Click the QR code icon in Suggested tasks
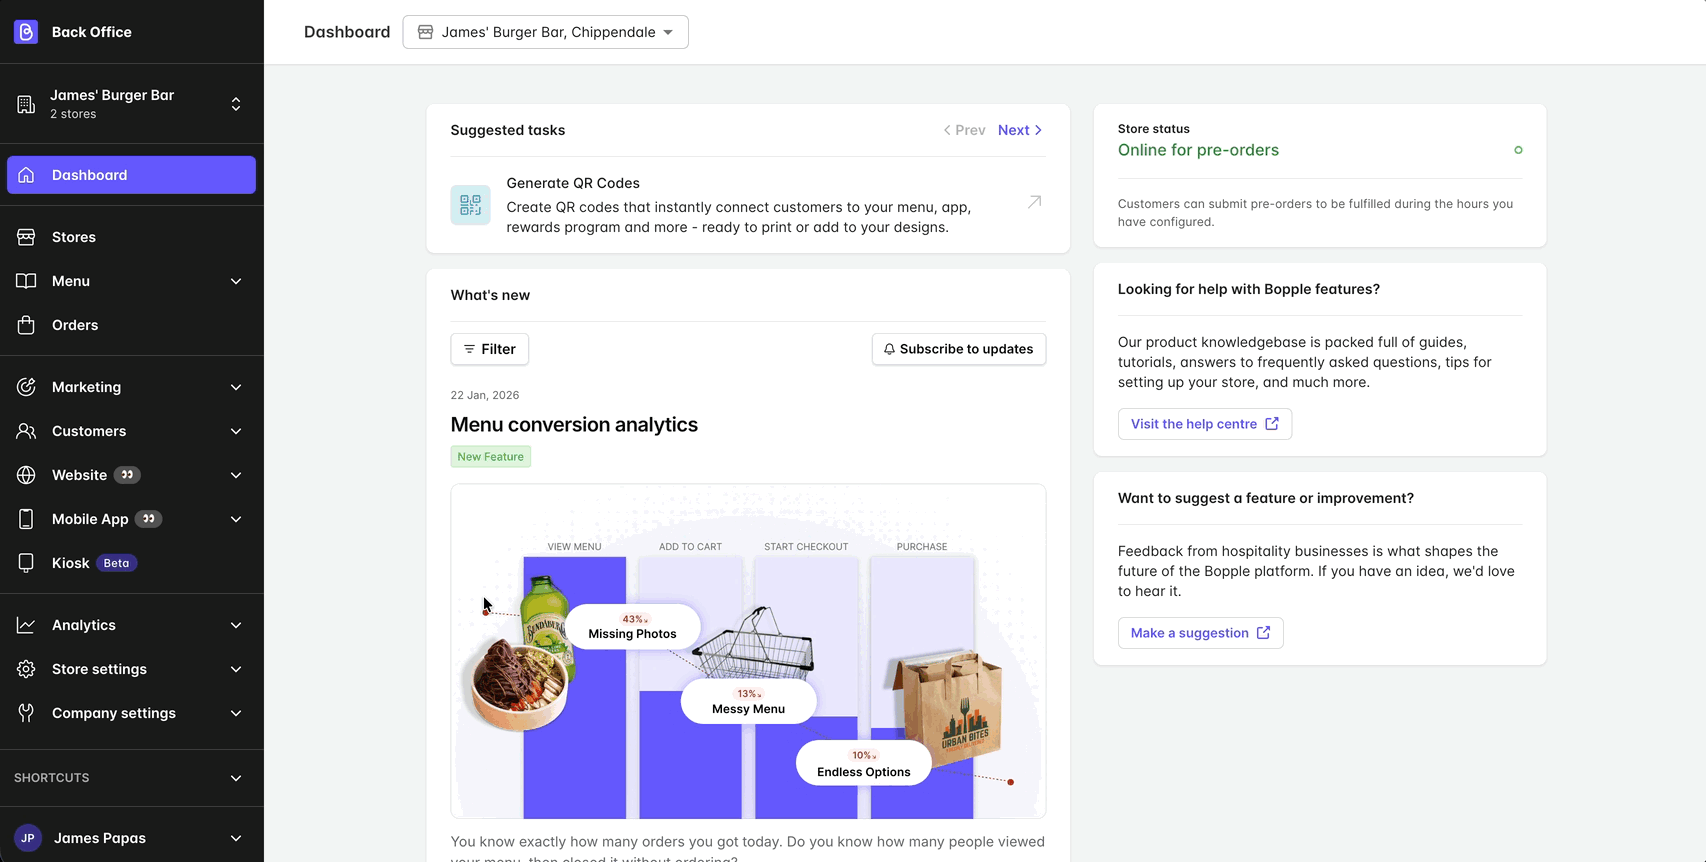 coord(470,205)
